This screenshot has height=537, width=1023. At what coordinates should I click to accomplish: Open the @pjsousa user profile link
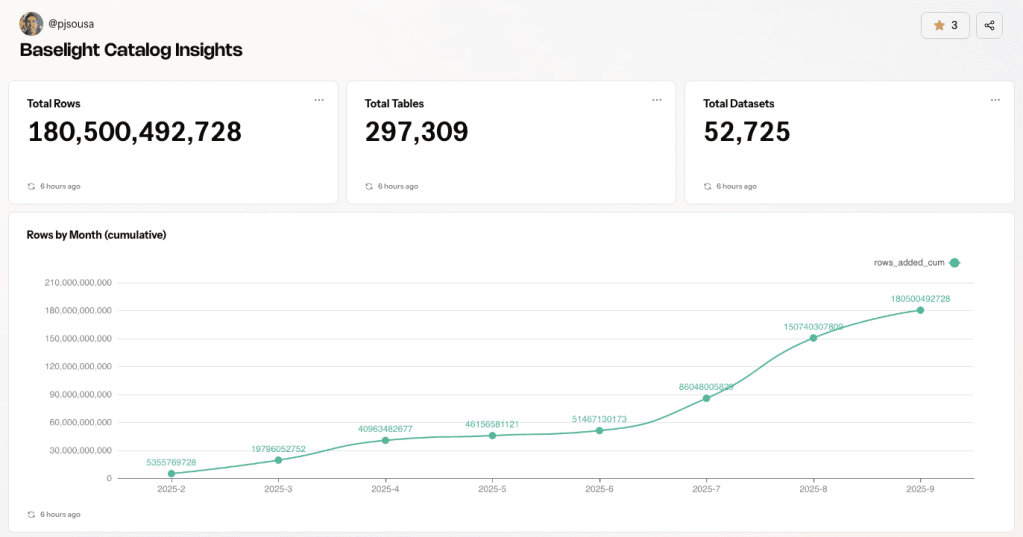tap(71, 23)
